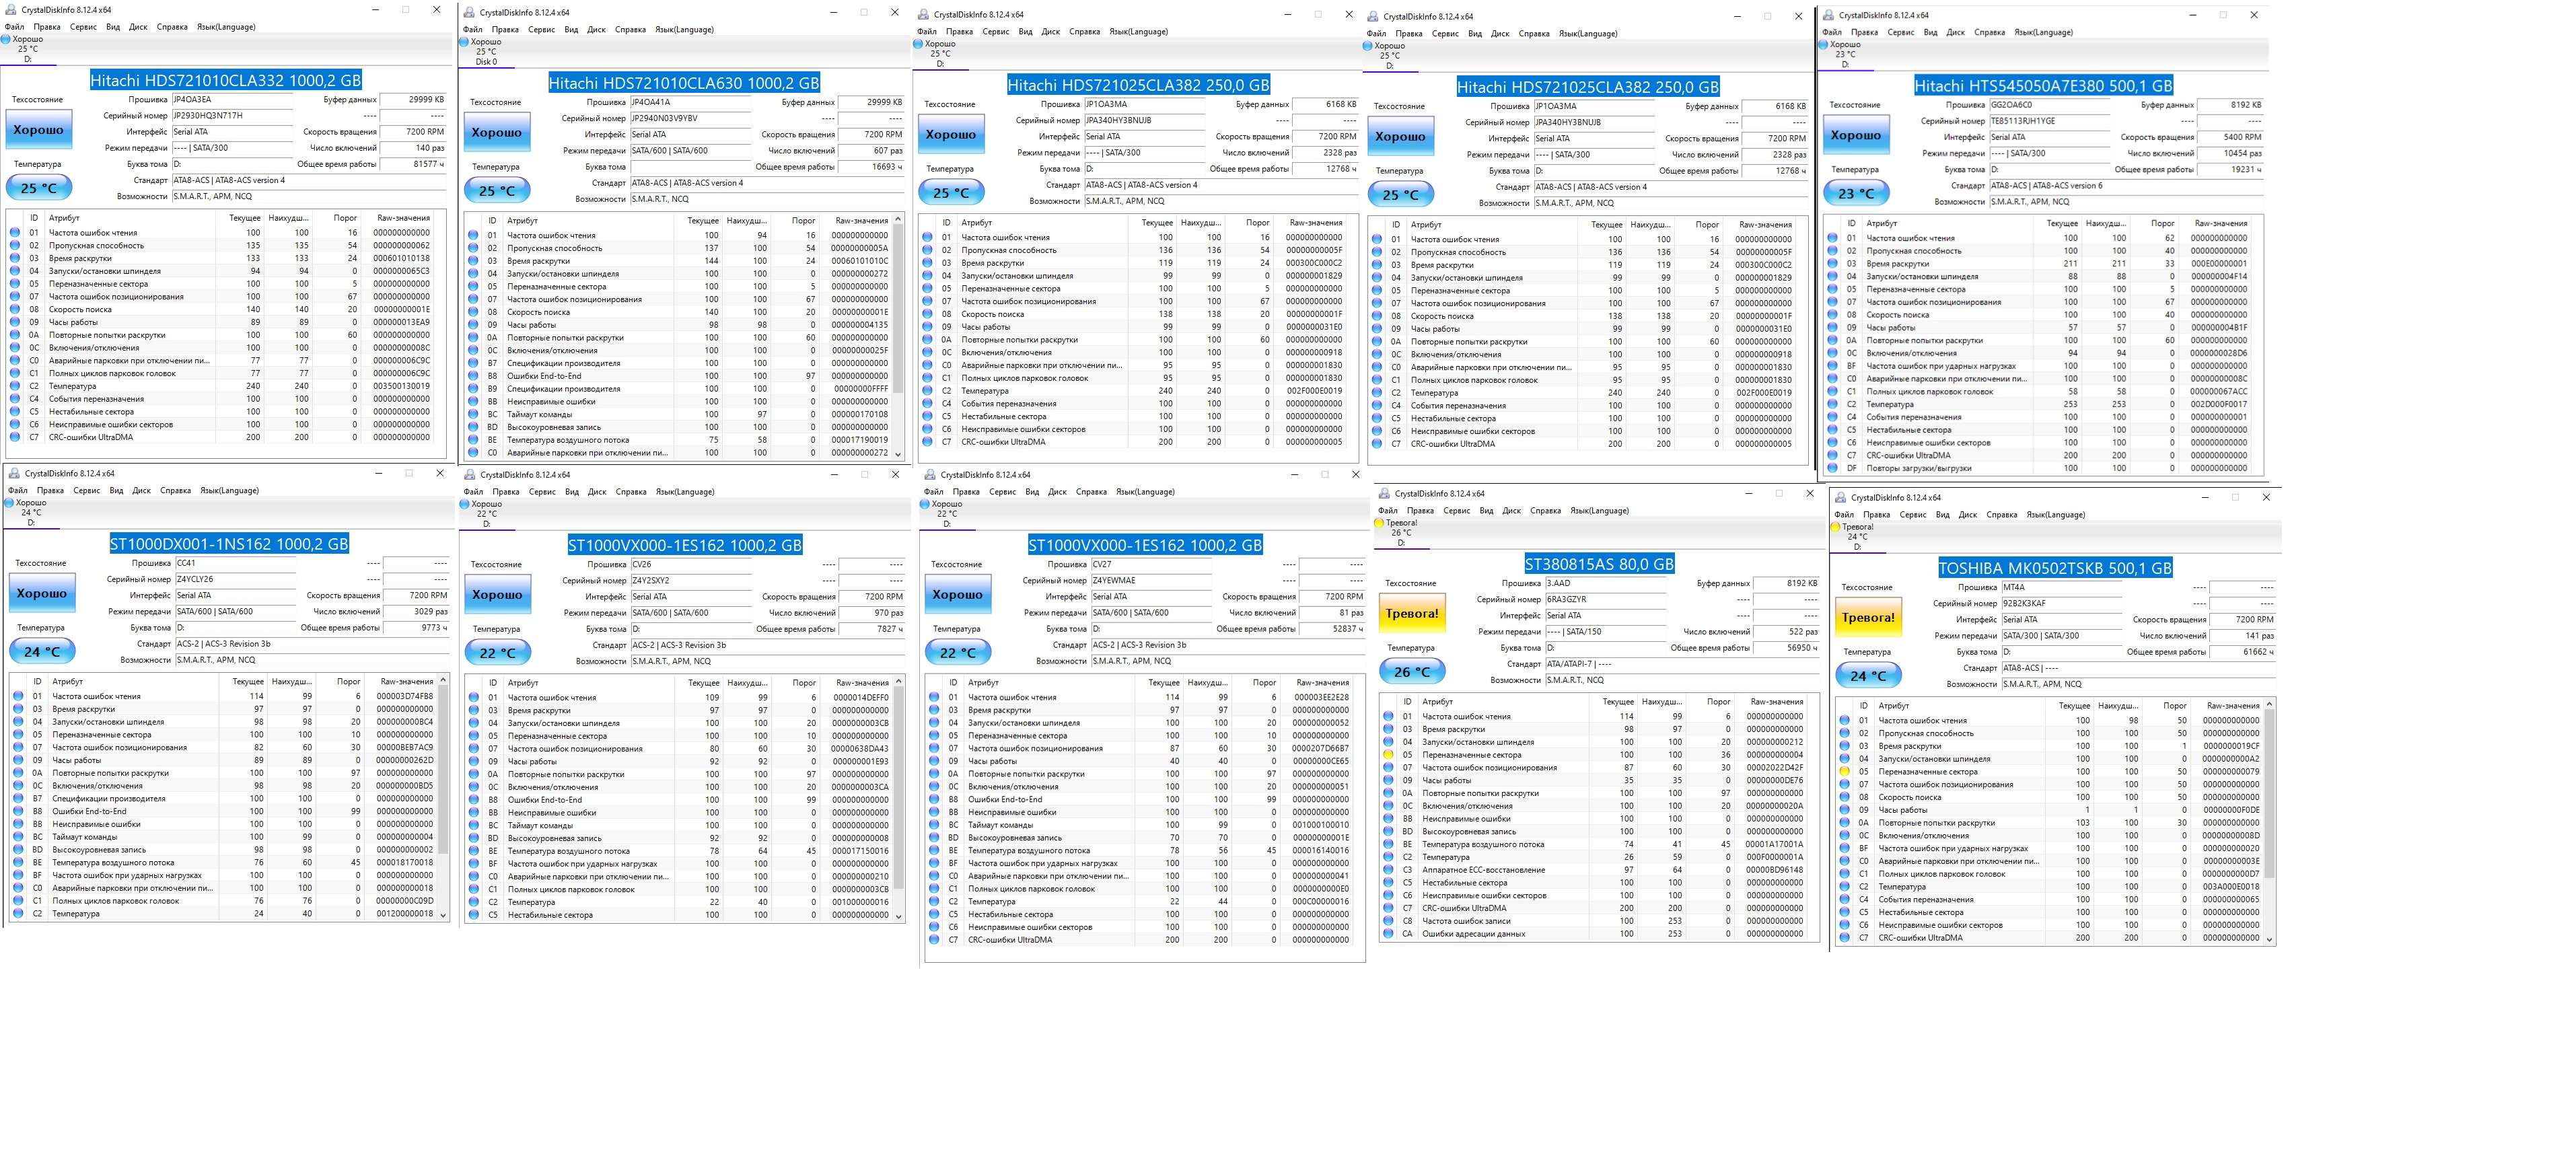Click the yellow Reallocated Sectors status icon in TOSHIBA MK0502TSKB window
This screenshot has height=1168, width=2576.
(1844, 772)
